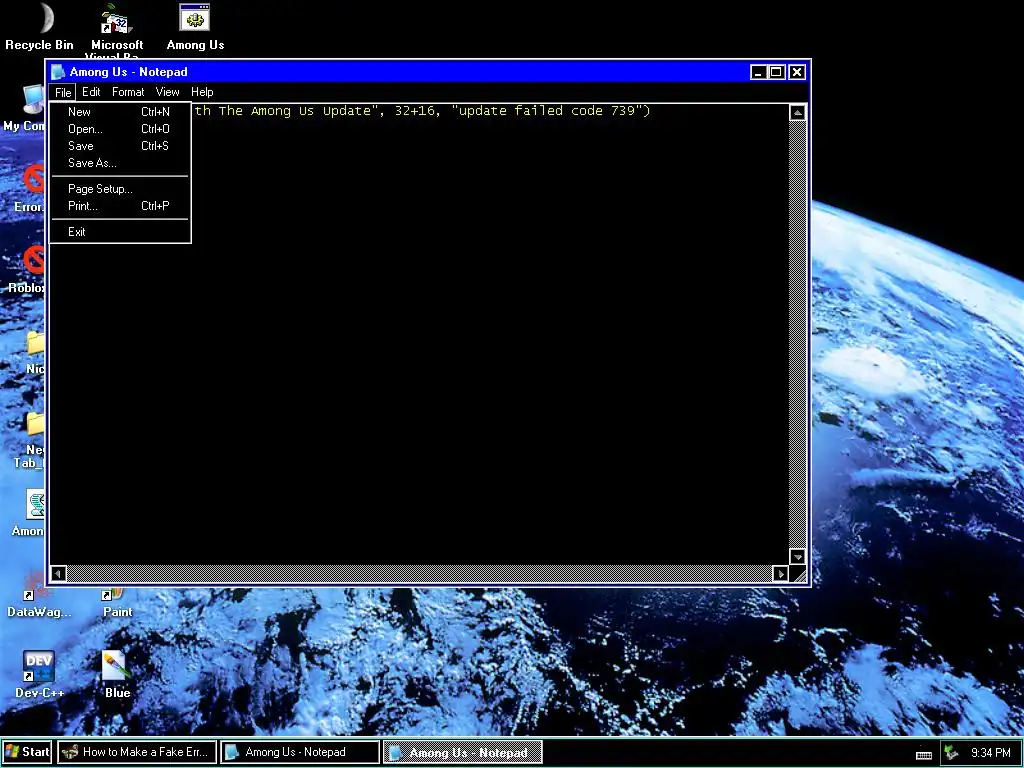Choose Open... from the File menu
This screenshot has width=1024, height=768.
pos(120,129)
